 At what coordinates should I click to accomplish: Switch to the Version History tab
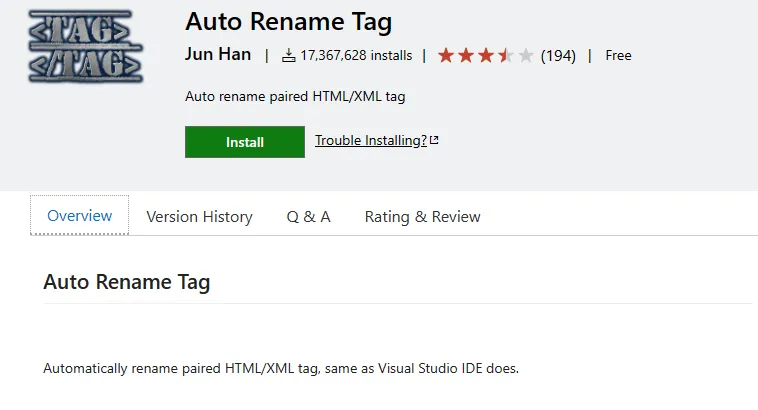[199, 217]
